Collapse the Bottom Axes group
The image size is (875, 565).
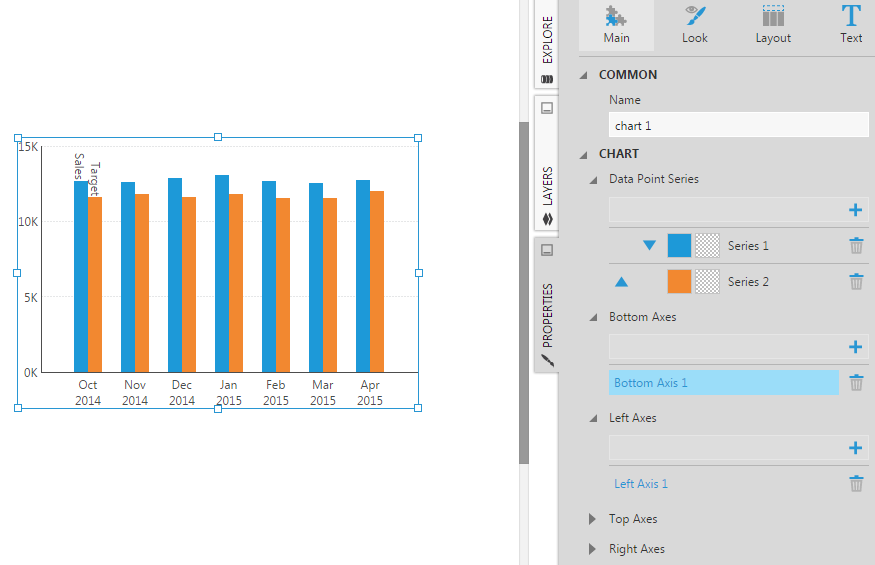point(594,317)
